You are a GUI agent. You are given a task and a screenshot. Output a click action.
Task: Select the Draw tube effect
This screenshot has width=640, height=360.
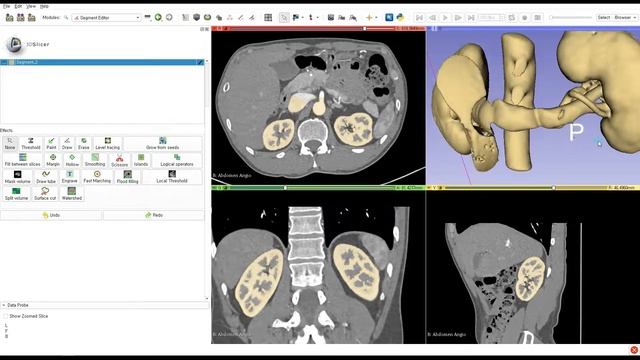tap(46, 177)
